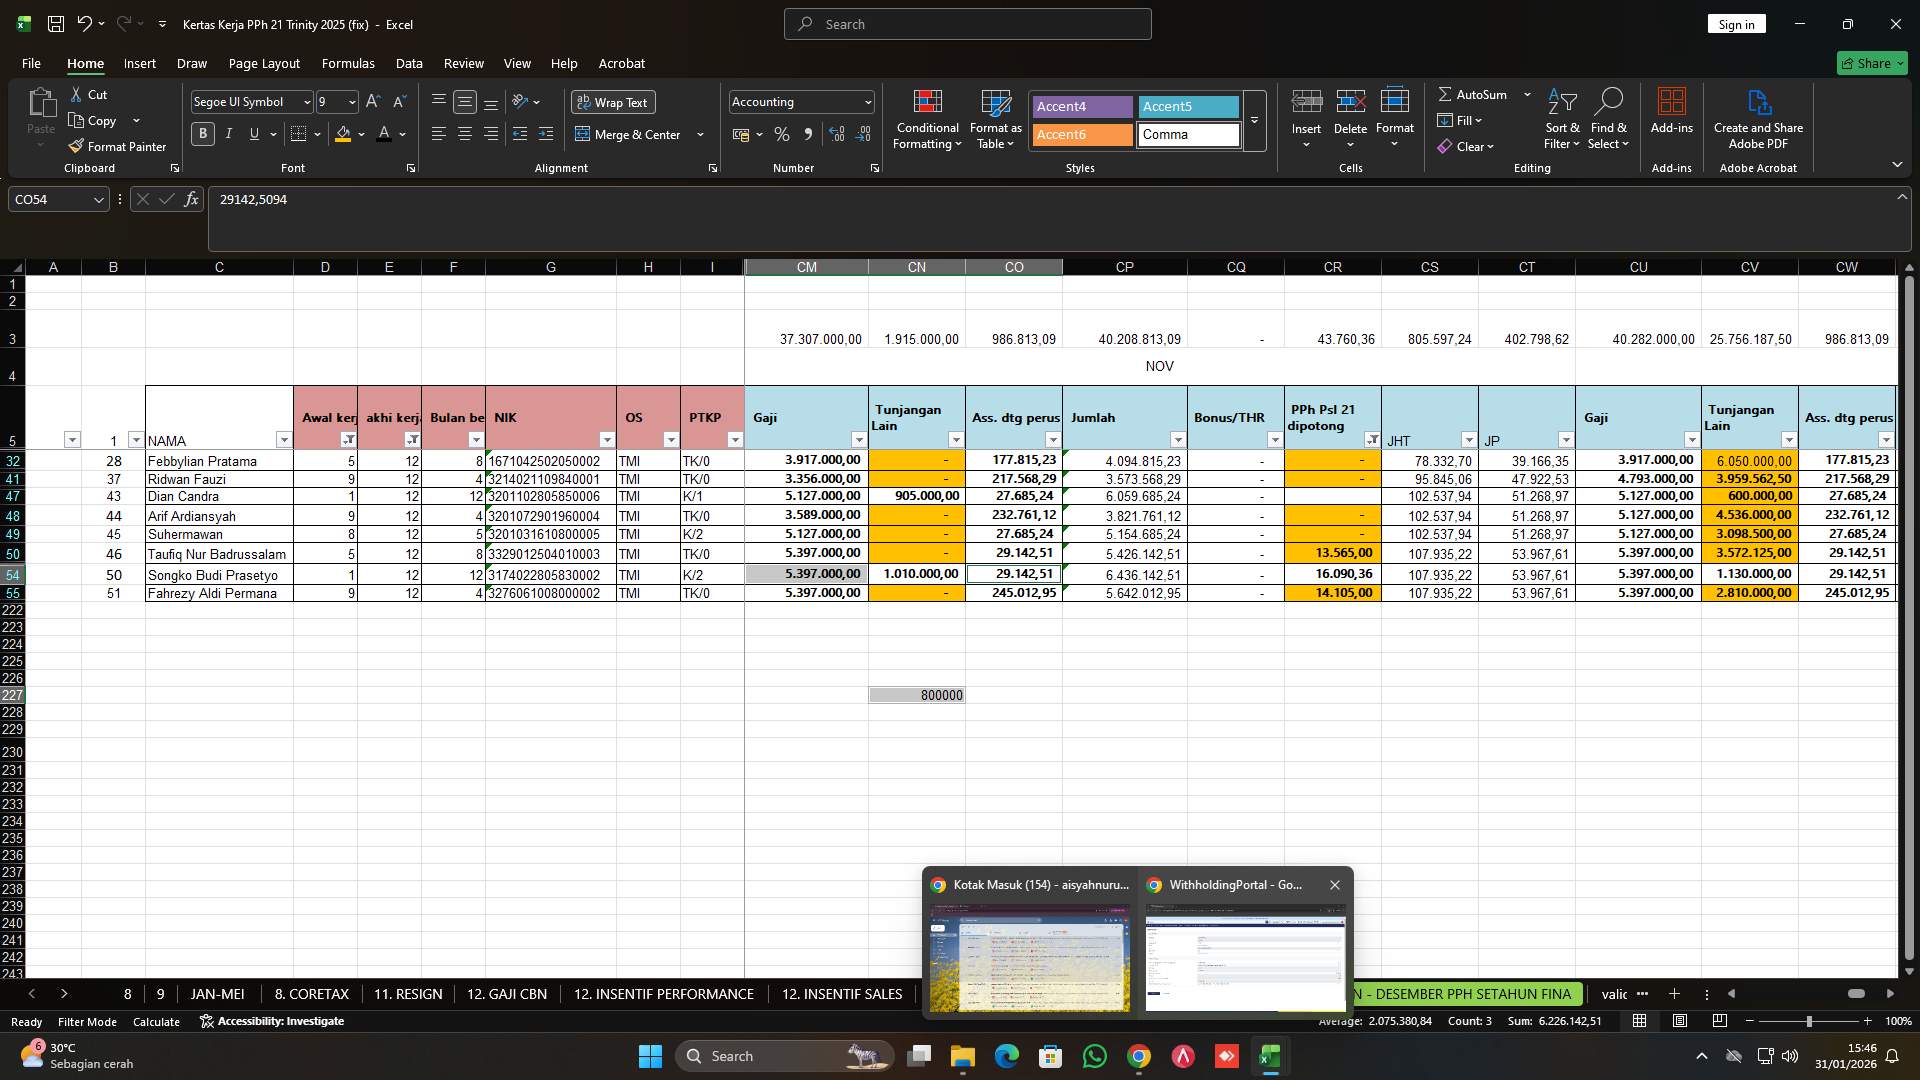Screen dimensions: 1920x1080
Task: Click the Share button
Action: click(x=1870, y=63)
